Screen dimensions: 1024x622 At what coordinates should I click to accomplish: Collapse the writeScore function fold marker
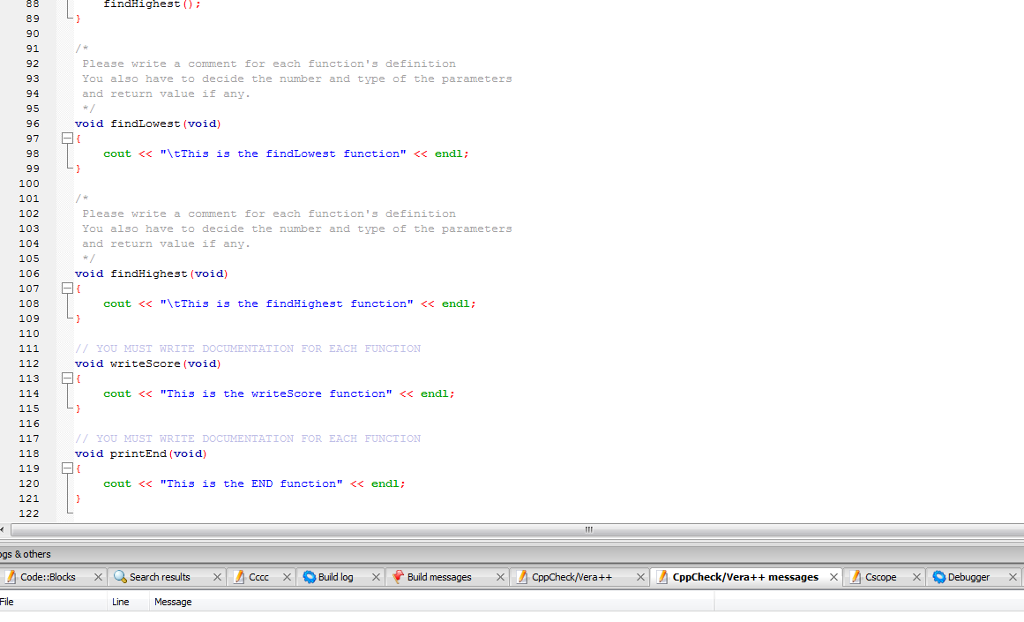click(x=67, y=378)
